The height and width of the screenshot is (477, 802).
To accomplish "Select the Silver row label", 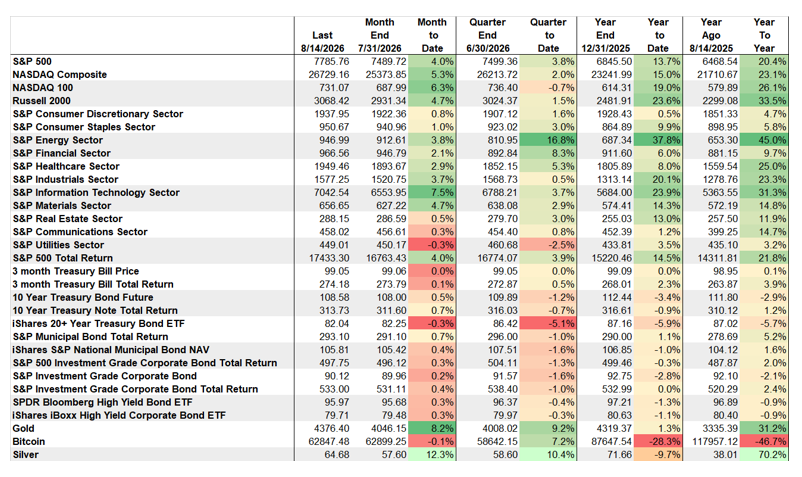I will pyautogui.click(x=26, y=455).
